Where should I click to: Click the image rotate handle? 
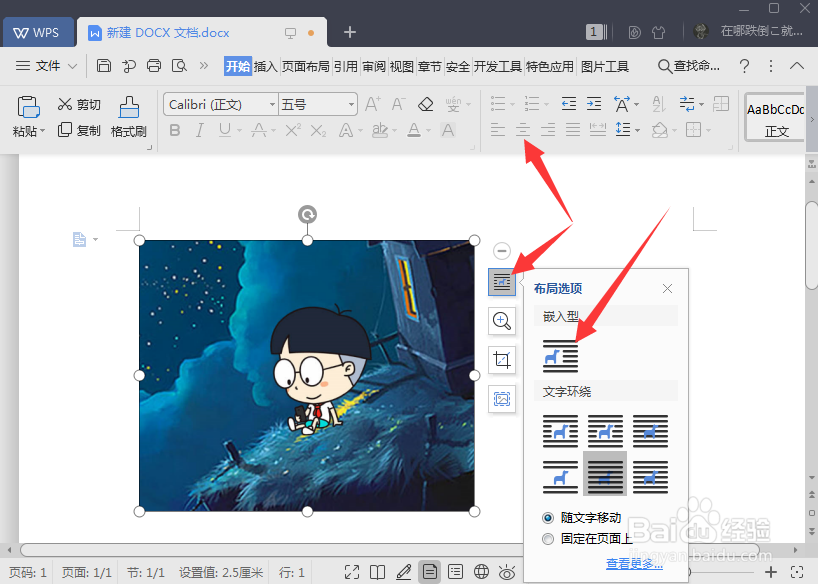point(307,214)
